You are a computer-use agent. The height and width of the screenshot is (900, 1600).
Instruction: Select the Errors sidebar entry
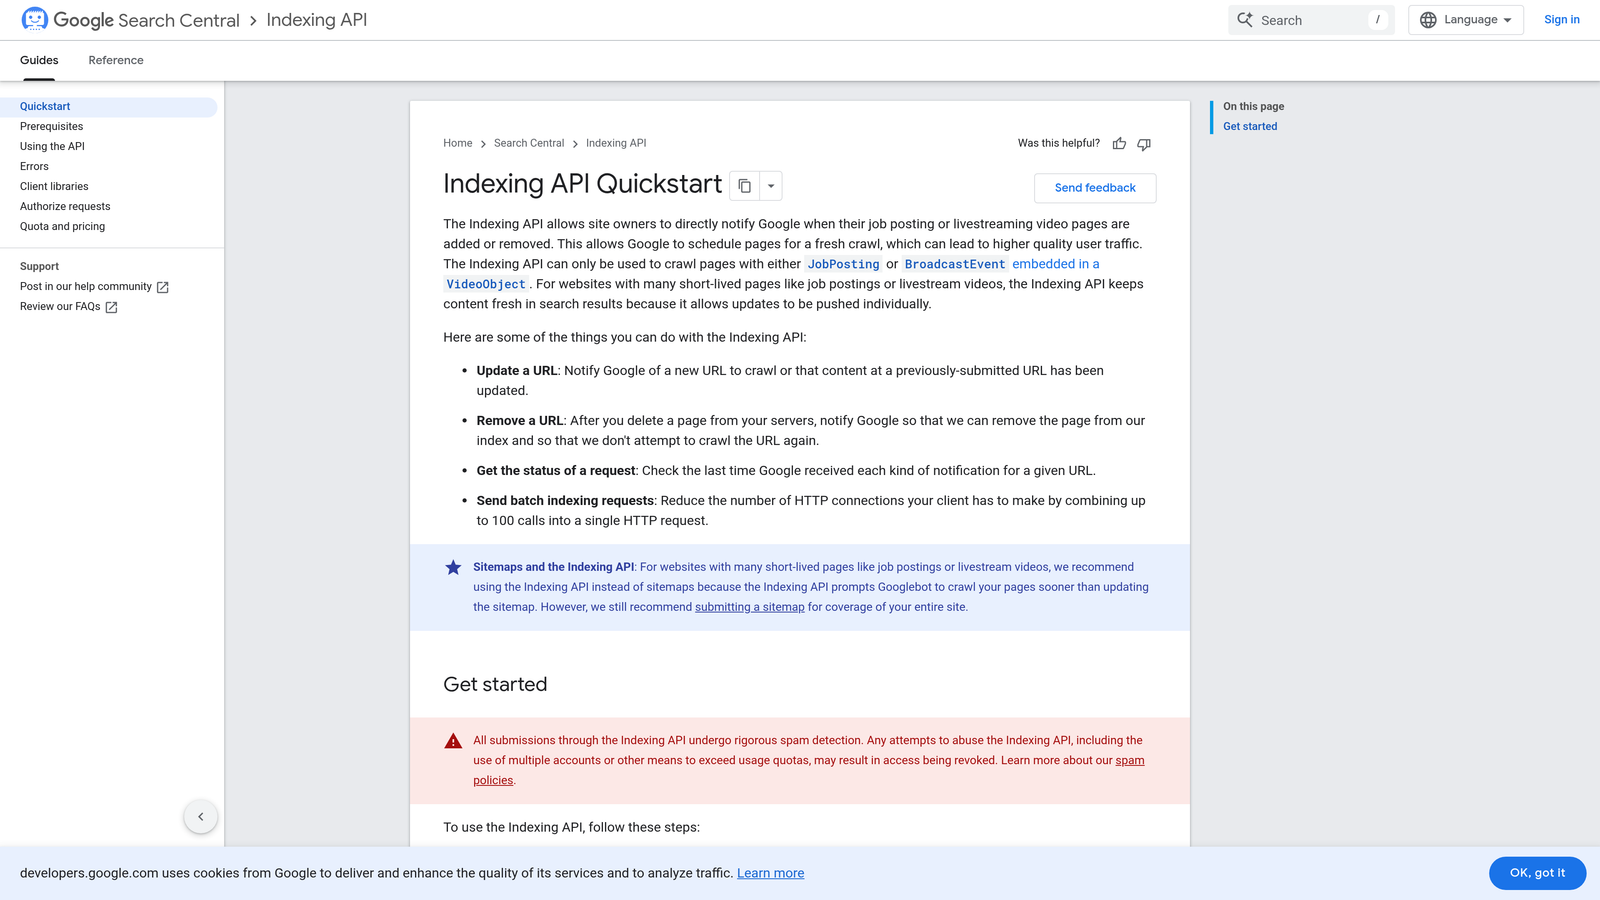pos(34,166)
